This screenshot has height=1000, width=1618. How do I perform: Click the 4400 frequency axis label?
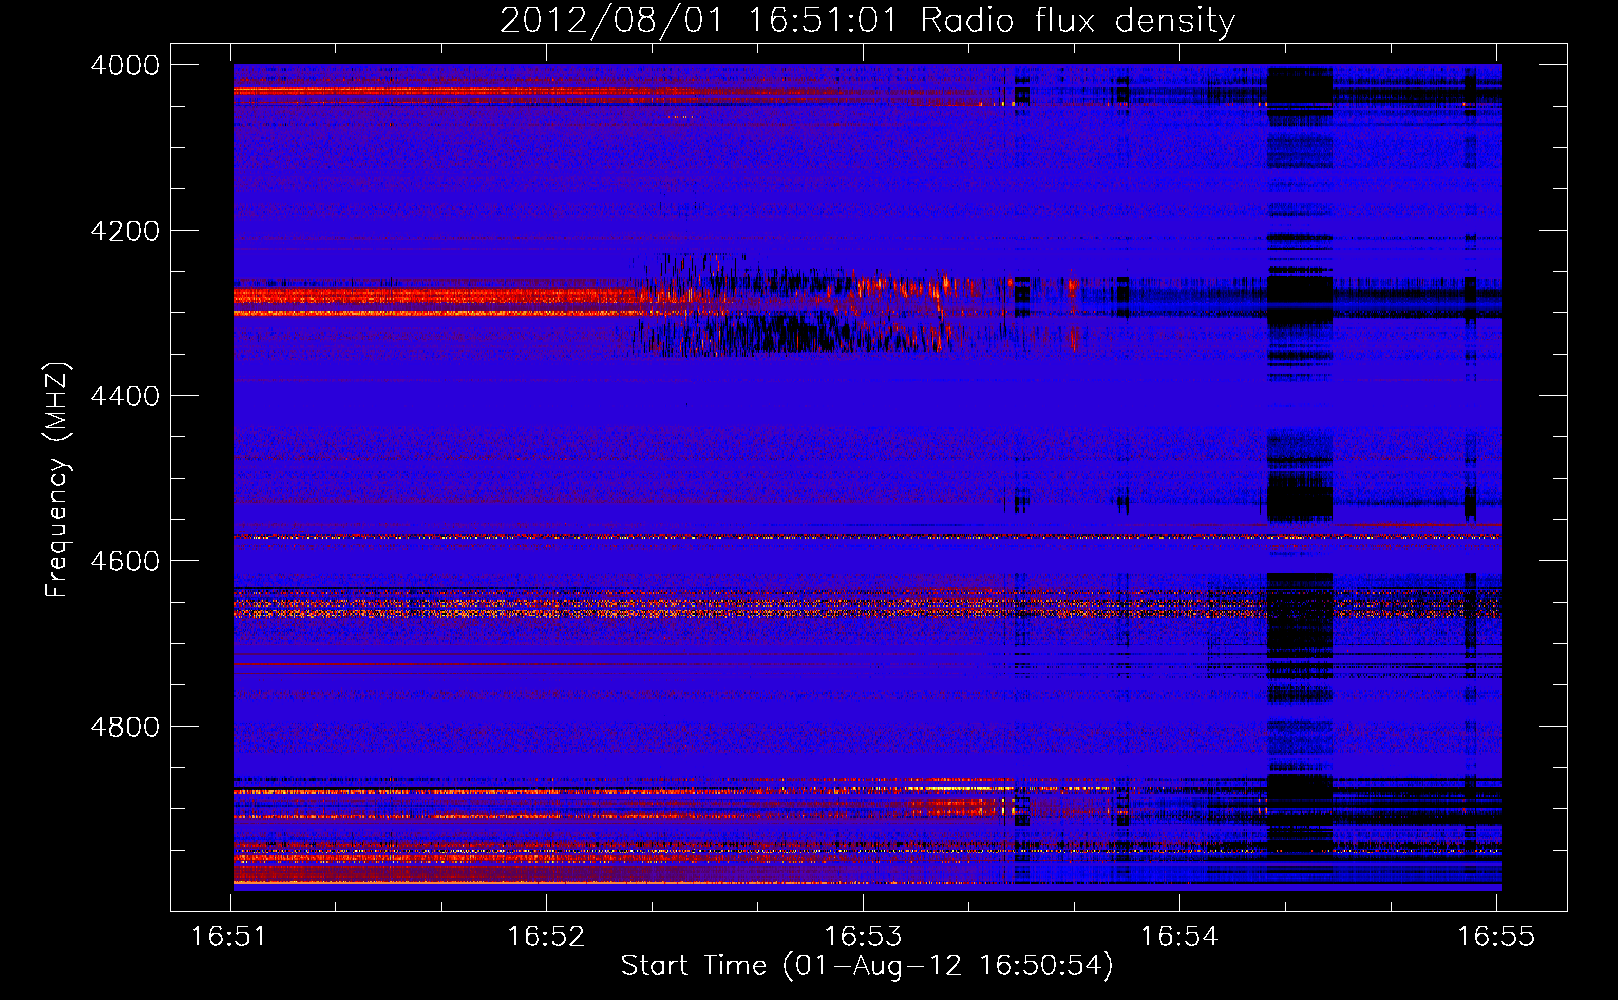click(x=125, y=396)
